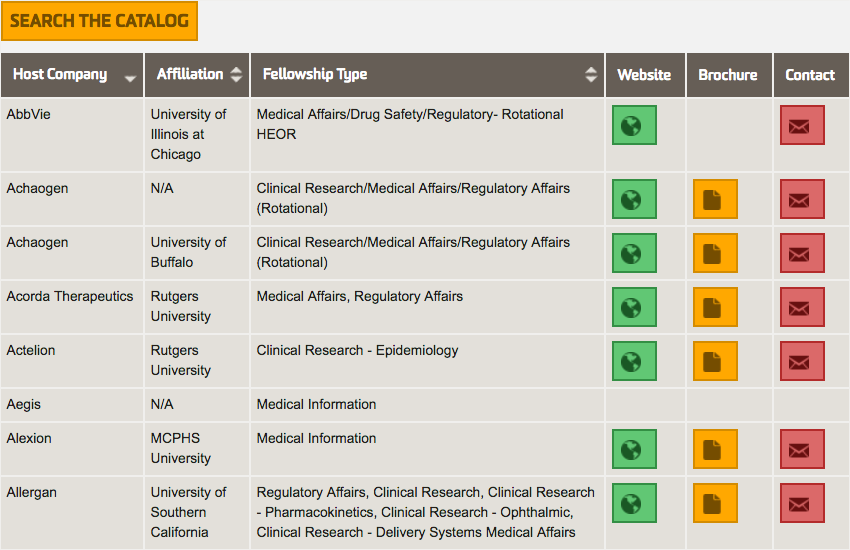Screen dimensions: 850x550
Task: Click Allergan Regulatory Affairs fellowship description
Action: point(426,512)
